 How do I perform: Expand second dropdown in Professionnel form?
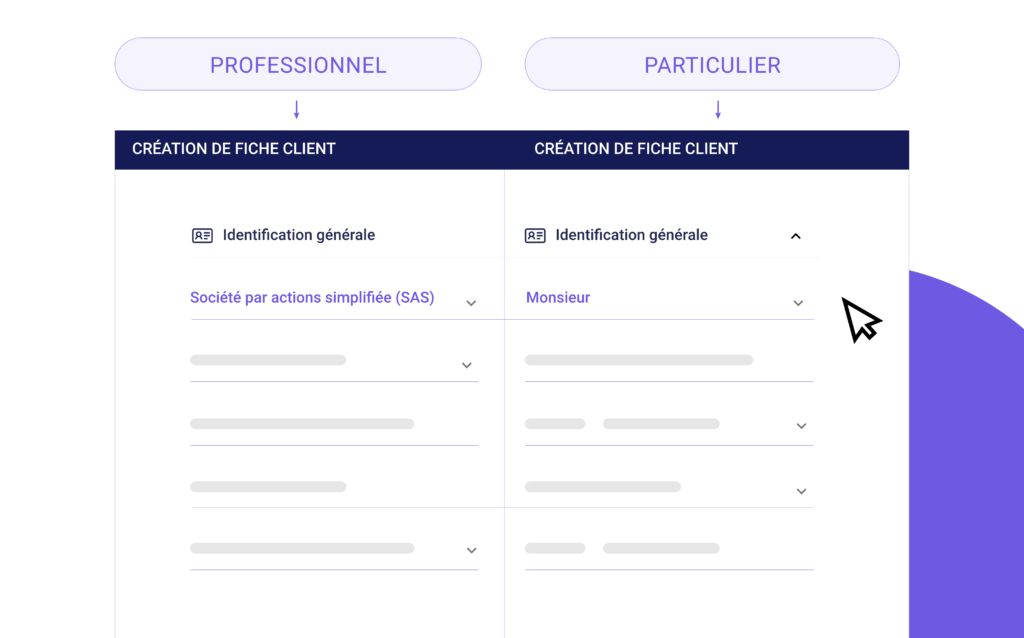point(334,362)
